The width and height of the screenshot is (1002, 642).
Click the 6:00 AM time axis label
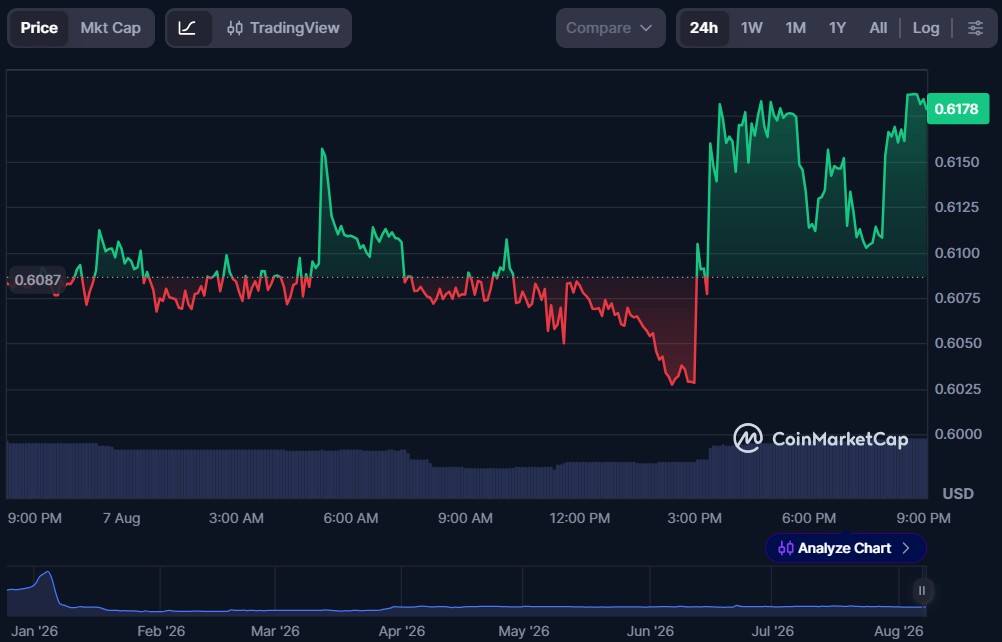point(351,518)
